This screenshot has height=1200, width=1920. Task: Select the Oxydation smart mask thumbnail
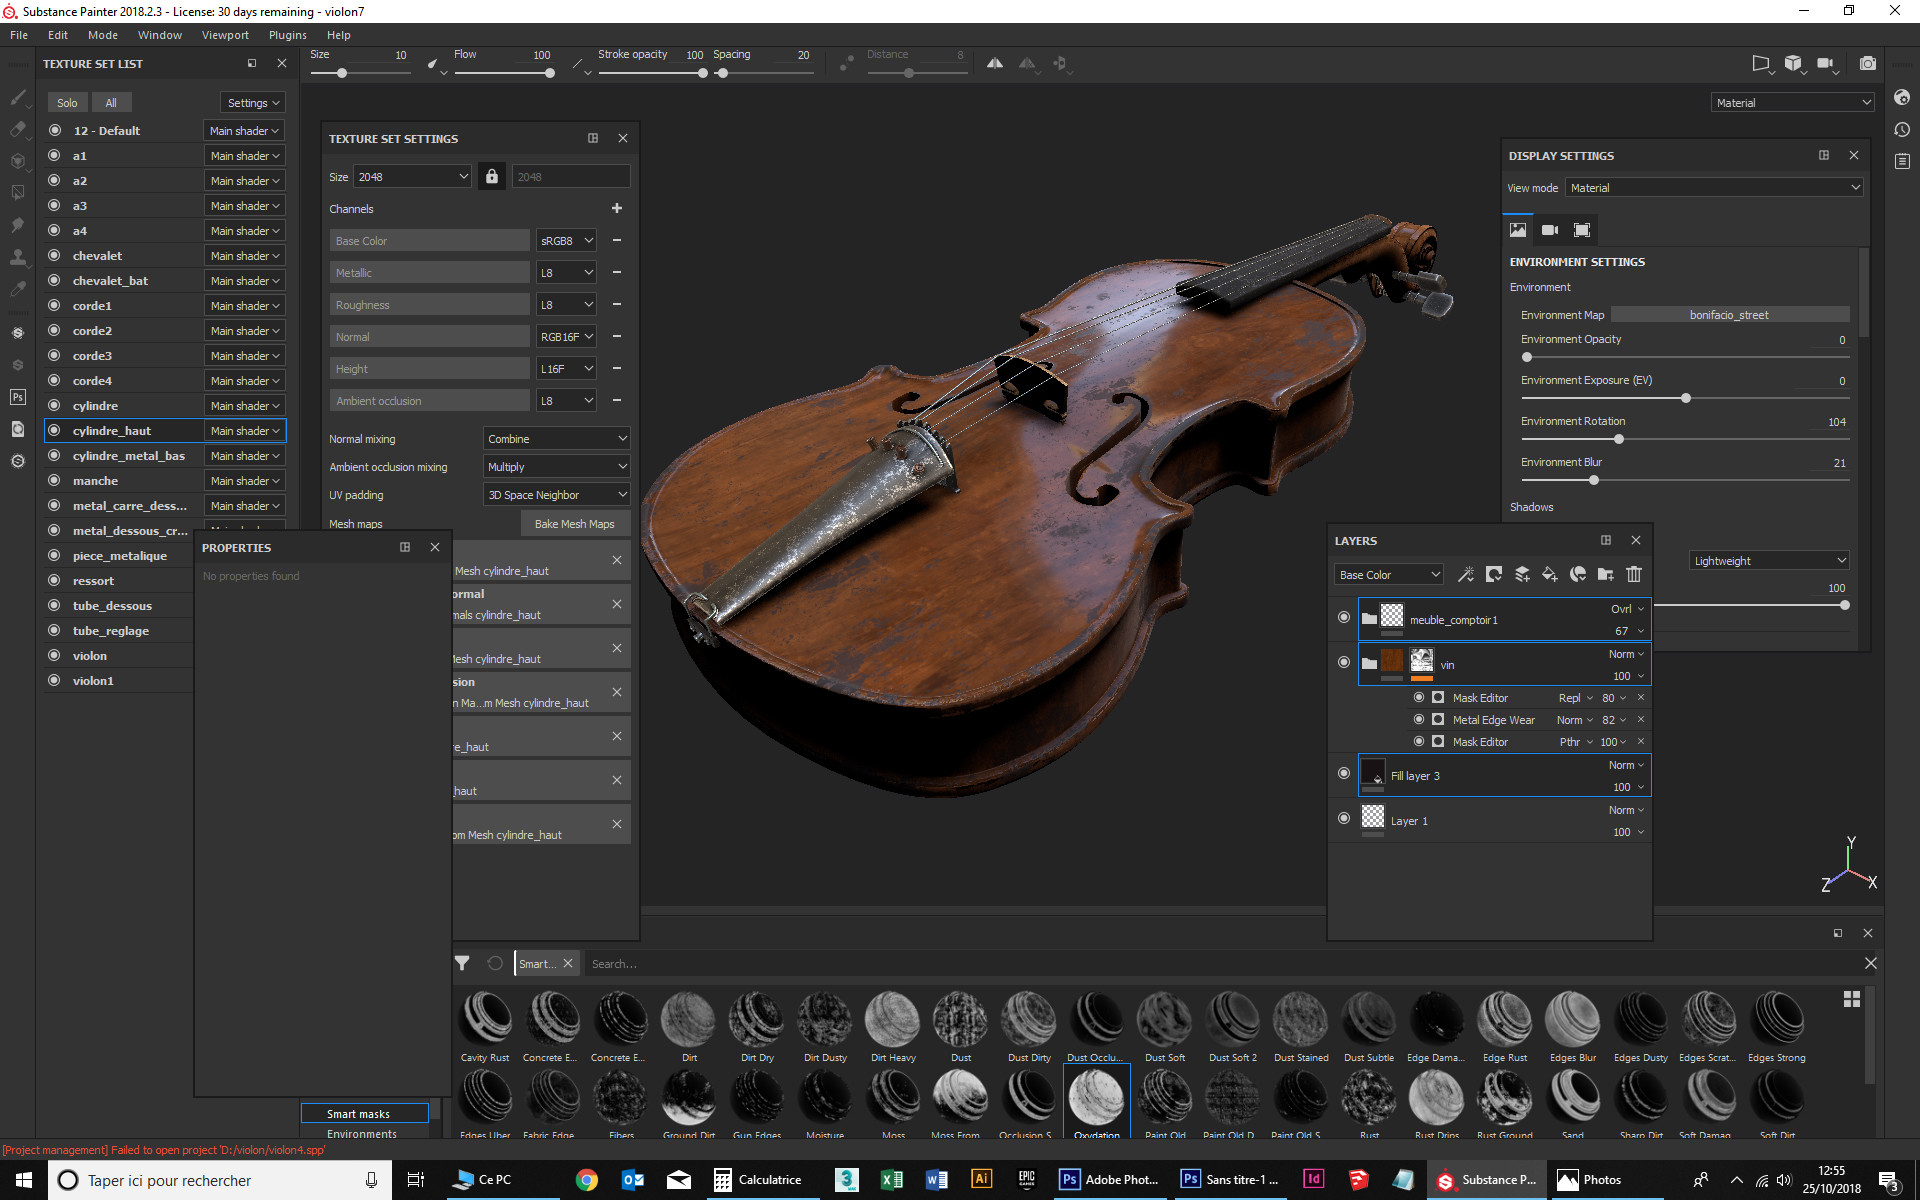pos(1097,1101)
